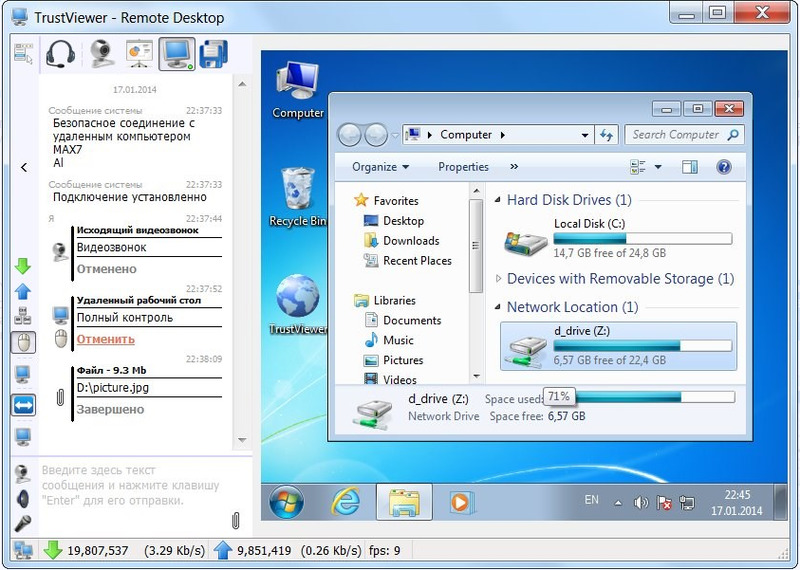Toggle the remote desktop monitor button
Screen dimensions: 800x570
(x=177, y=54)
